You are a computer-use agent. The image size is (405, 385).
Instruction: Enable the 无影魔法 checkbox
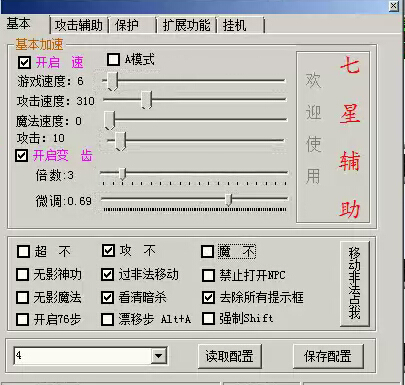coord(22,297)
